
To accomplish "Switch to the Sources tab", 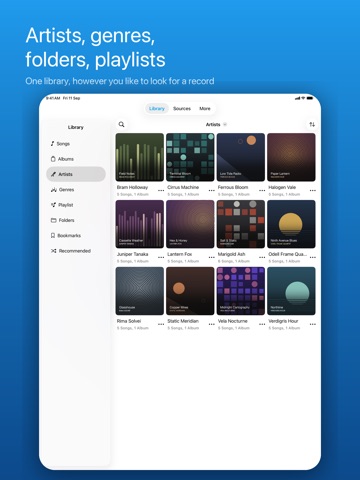I will click(x=182, y=108).
